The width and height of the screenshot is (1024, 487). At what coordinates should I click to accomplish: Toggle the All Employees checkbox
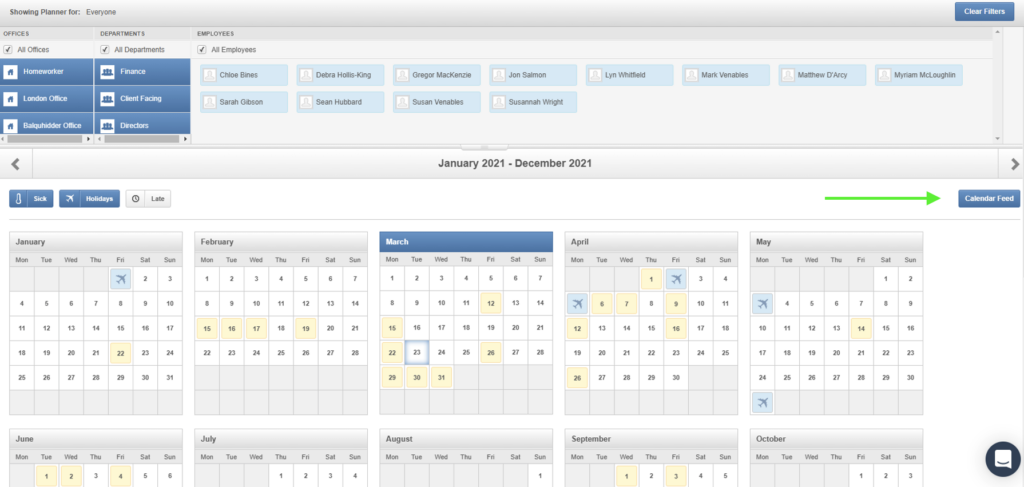click(x=202, y=49)
